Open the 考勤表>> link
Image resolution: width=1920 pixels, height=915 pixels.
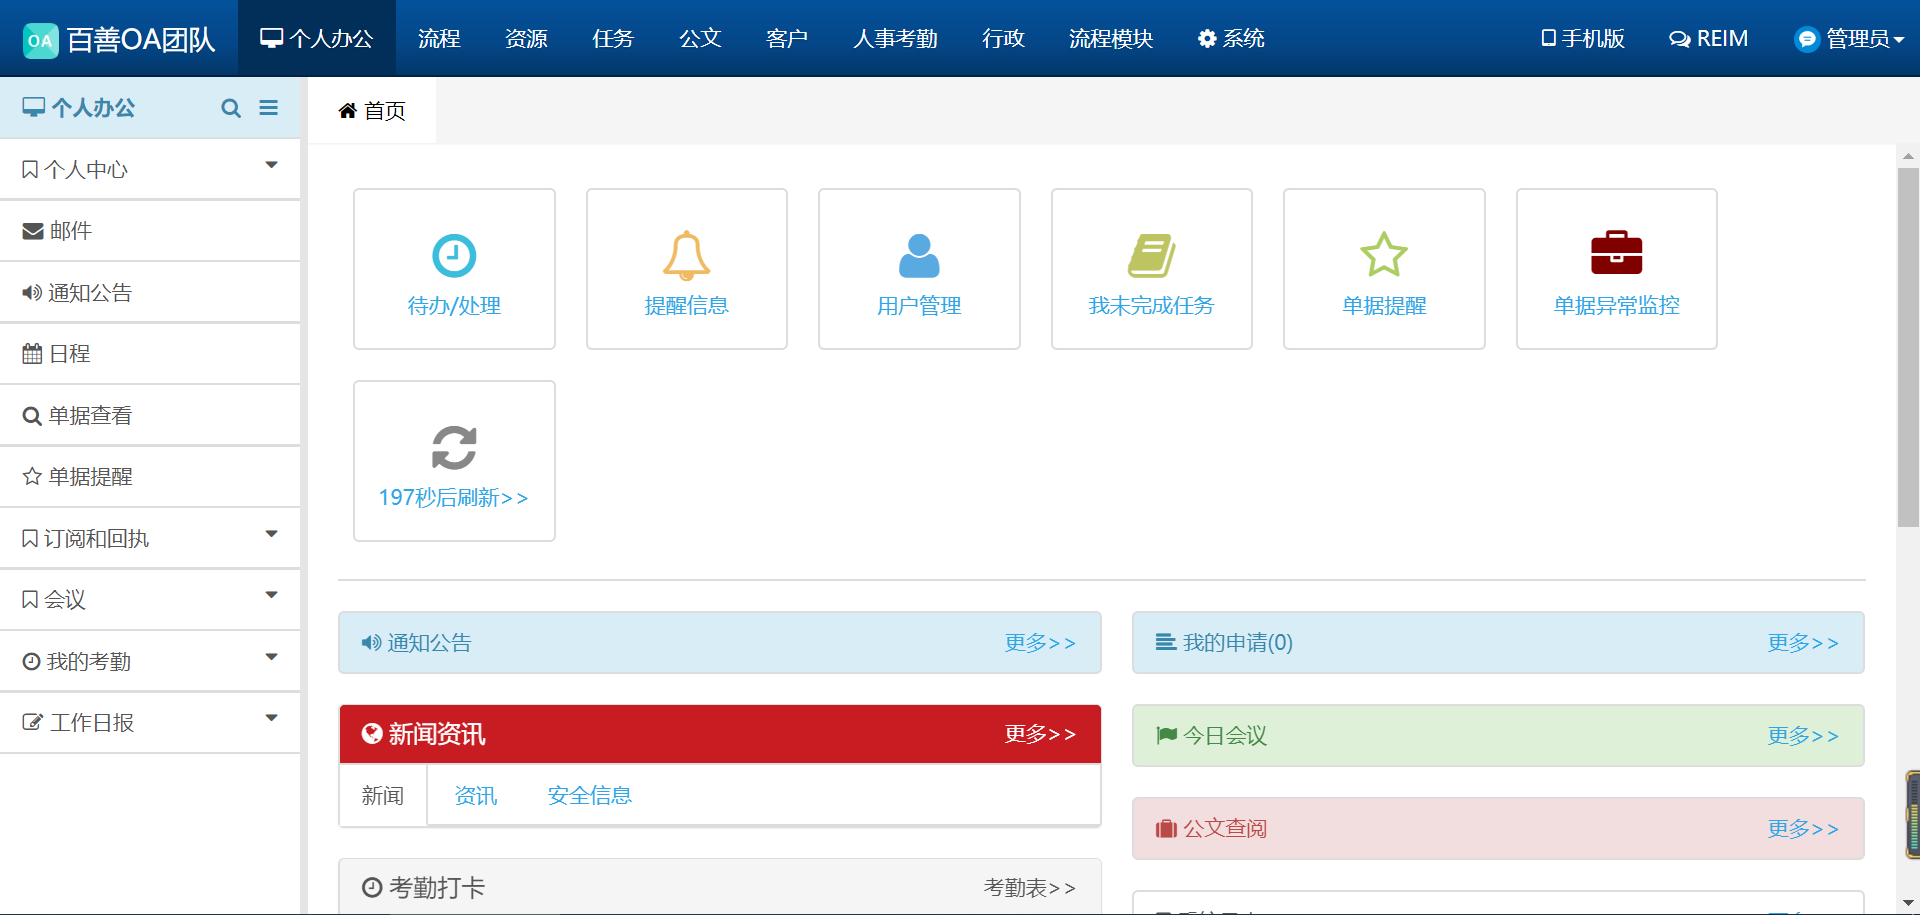pos(1029,888)
